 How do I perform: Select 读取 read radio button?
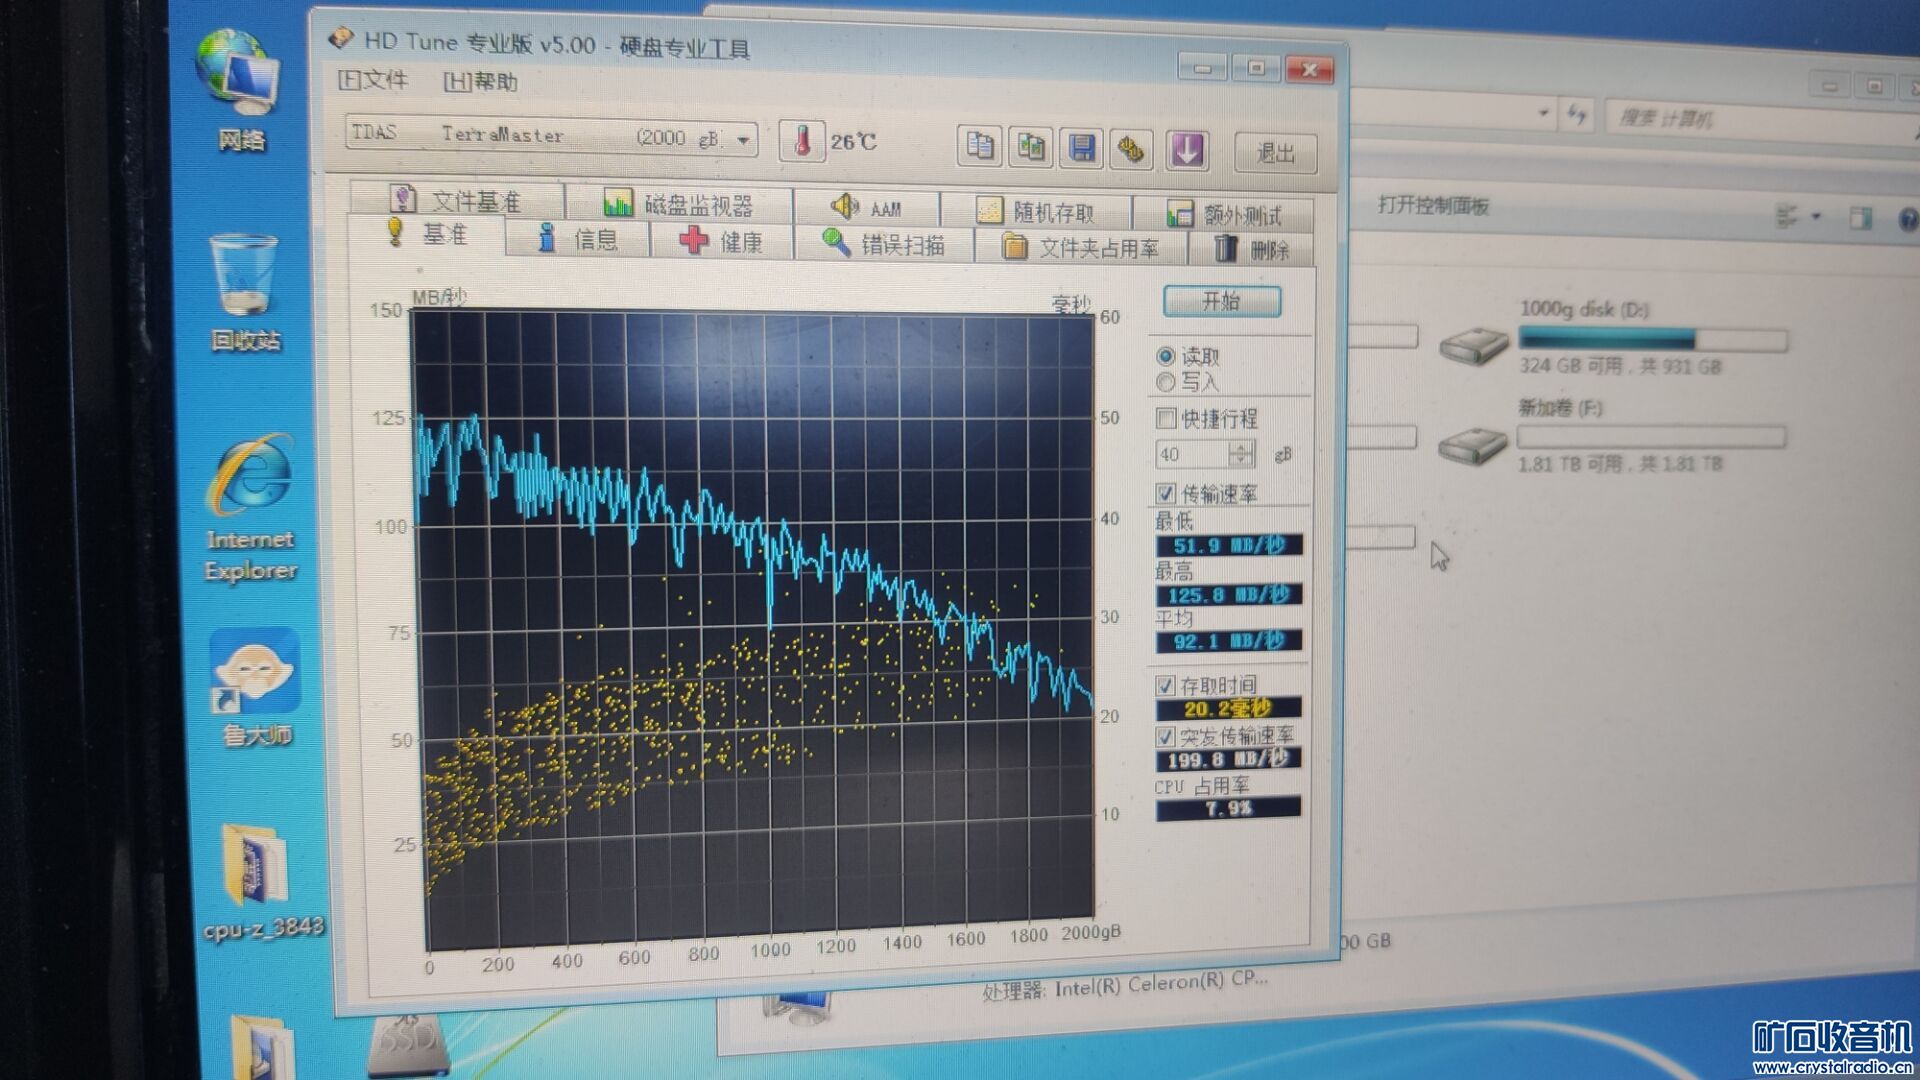click(1165, 356)
